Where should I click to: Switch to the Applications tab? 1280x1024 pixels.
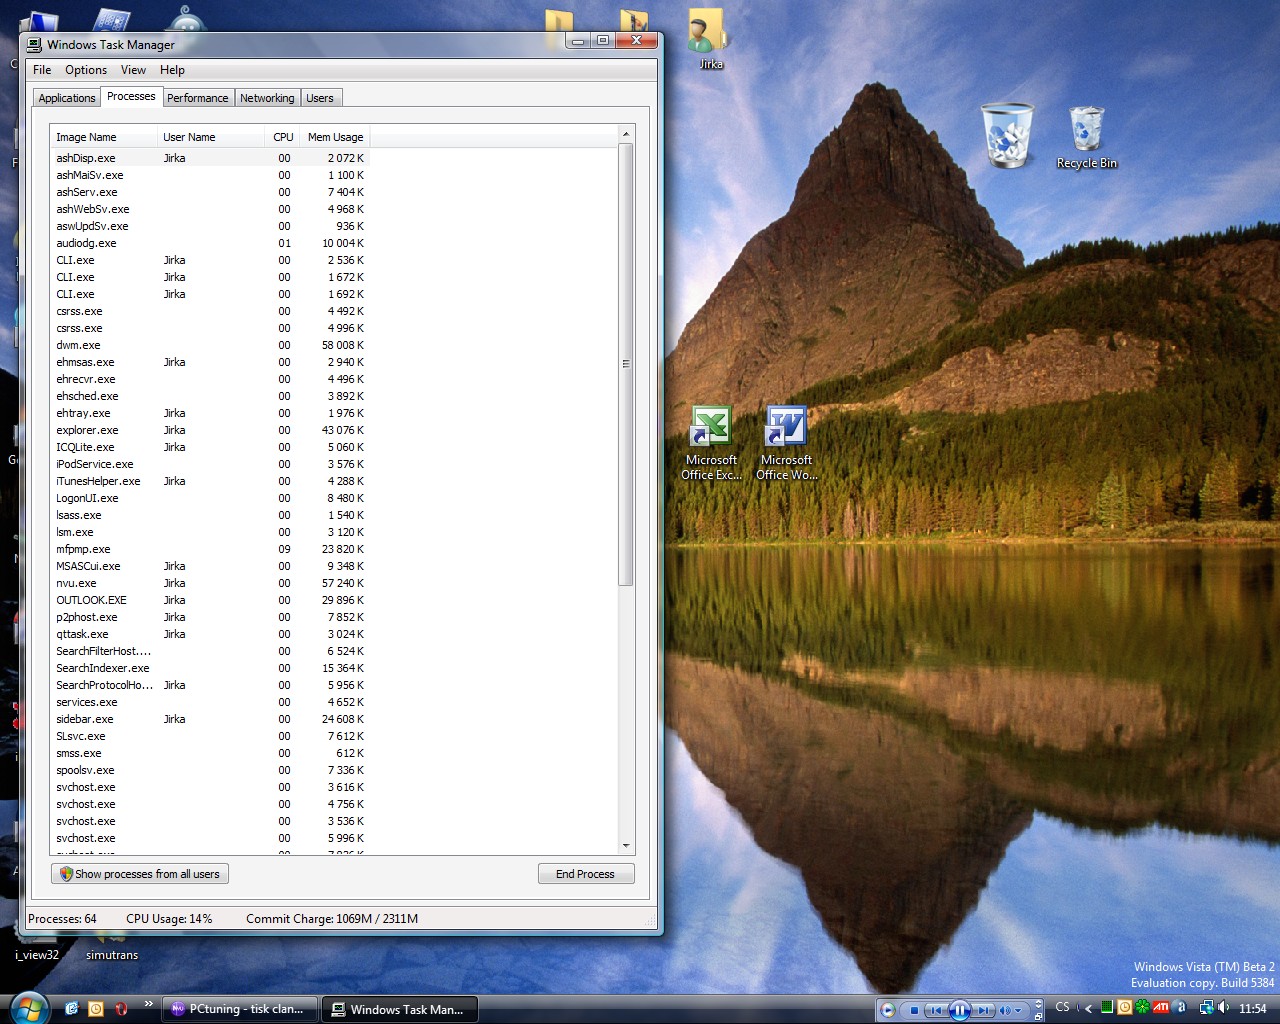[67, 98]
